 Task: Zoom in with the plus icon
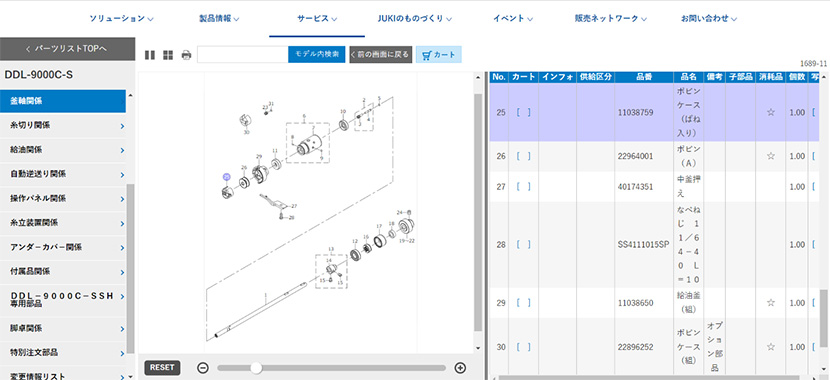[x=461, y=368]
